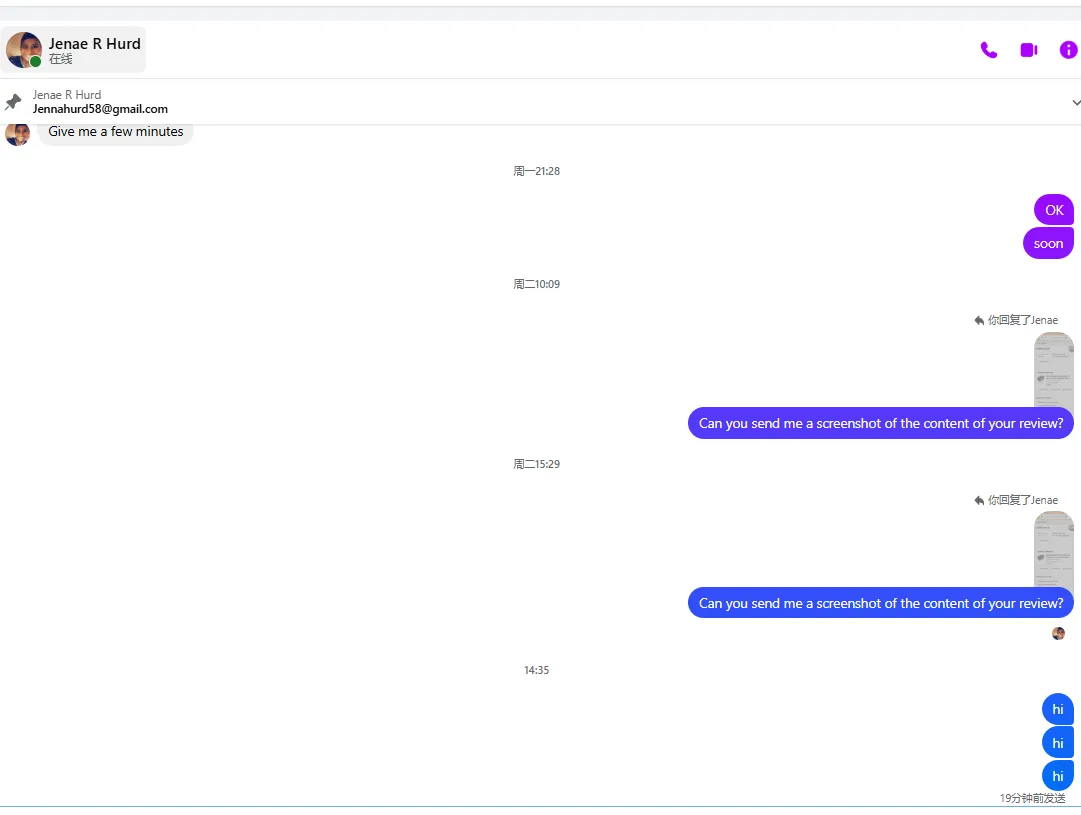Click first 'Can you send me a screenshot' message
The height and width of the screenshot is (815, 1081).
[x=880, y=423]
